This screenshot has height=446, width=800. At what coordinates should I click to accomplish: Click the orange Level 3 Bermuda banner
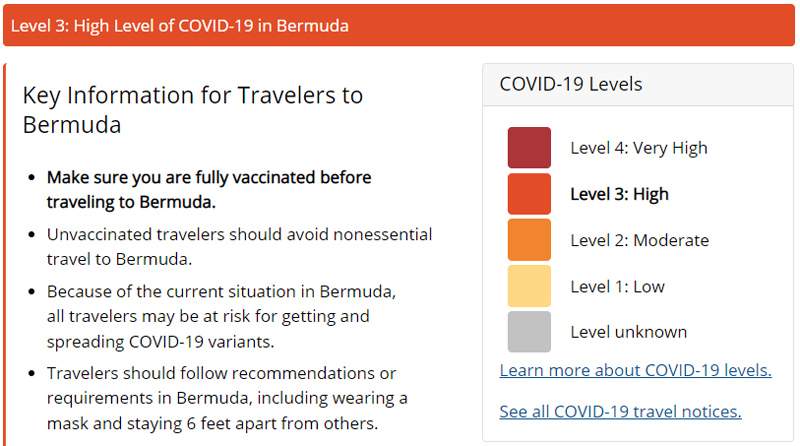(399, 25)
